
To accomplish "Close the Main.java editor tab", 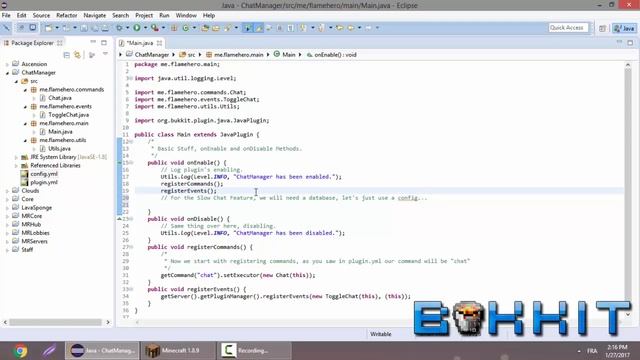I will click(159, 43).
